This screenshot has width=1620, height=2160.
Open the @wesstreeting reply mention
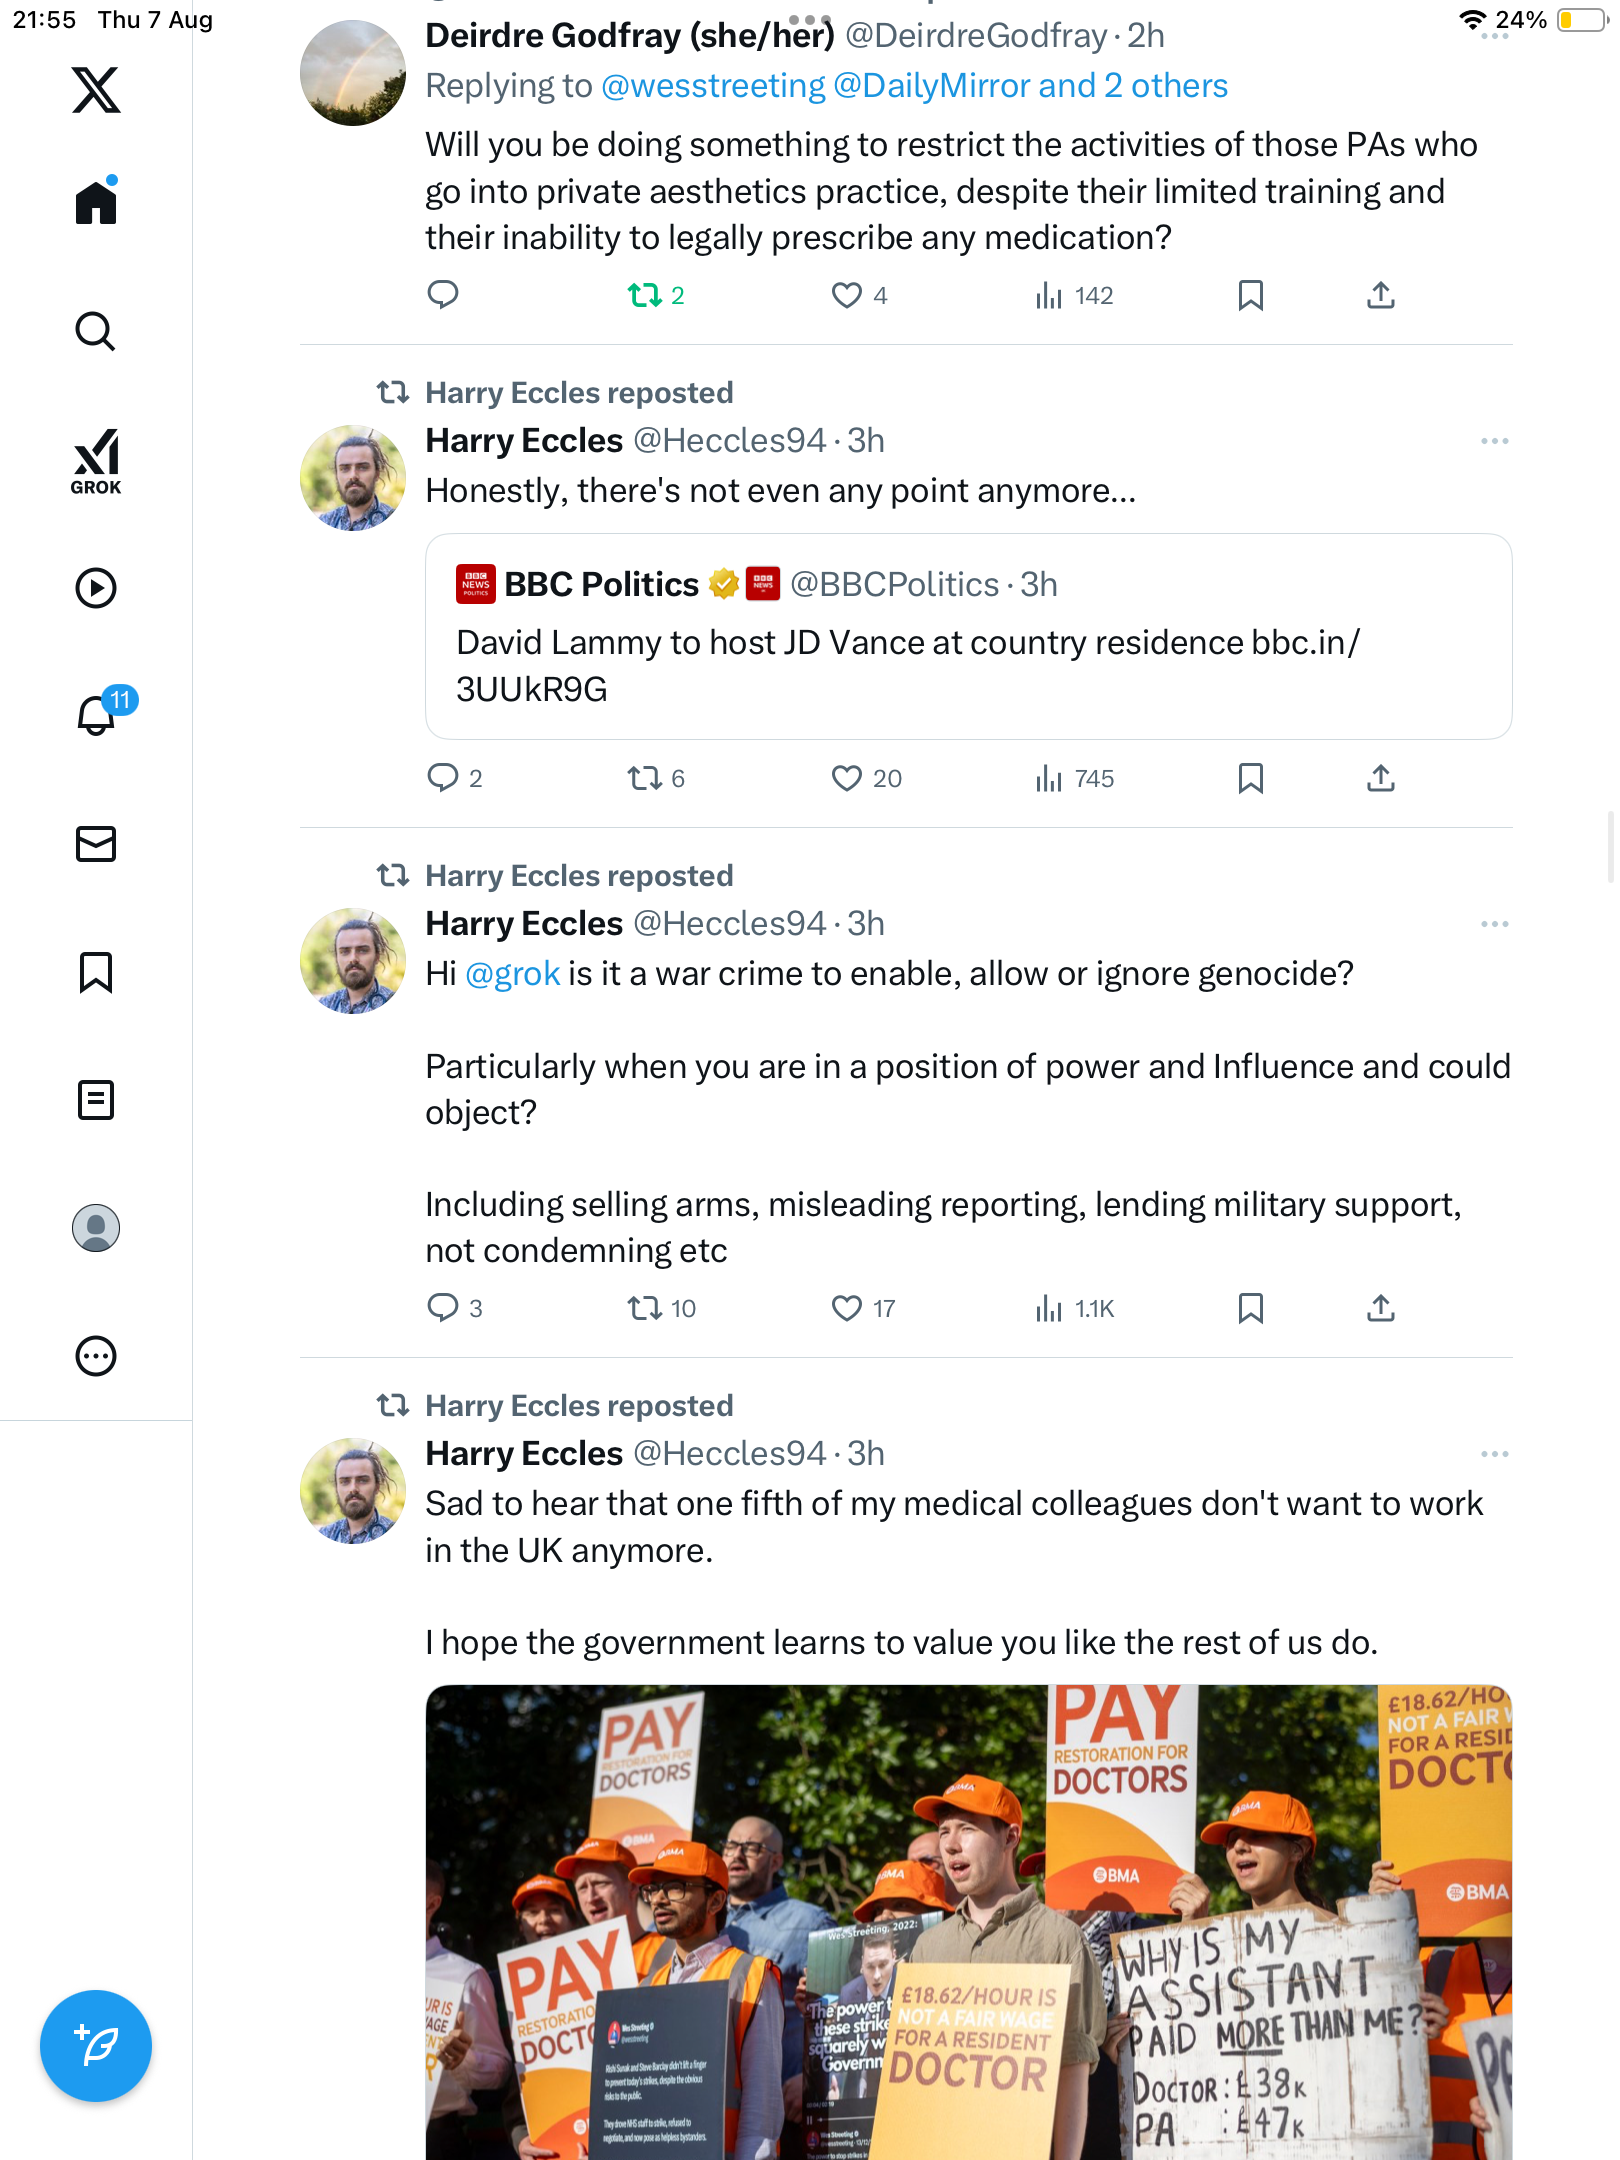coord(713,86)
